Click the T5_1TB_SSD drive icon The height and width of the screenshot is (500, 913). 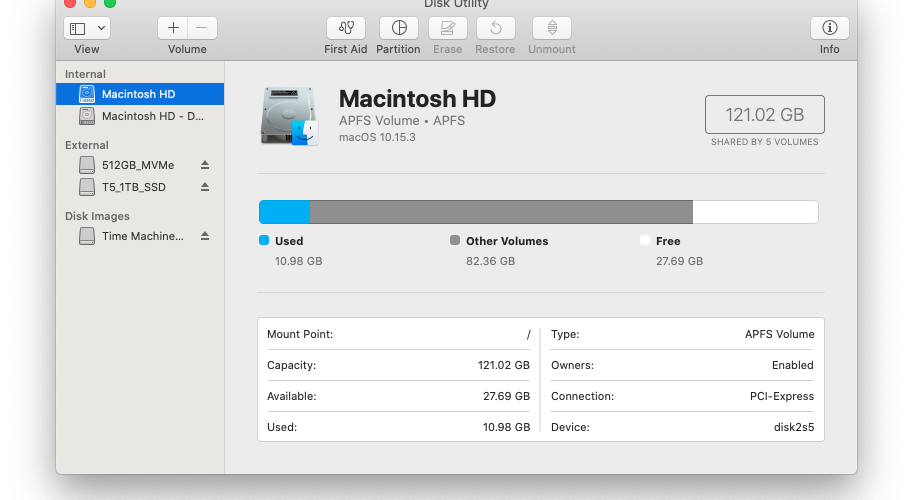click(x=87, y=187)
